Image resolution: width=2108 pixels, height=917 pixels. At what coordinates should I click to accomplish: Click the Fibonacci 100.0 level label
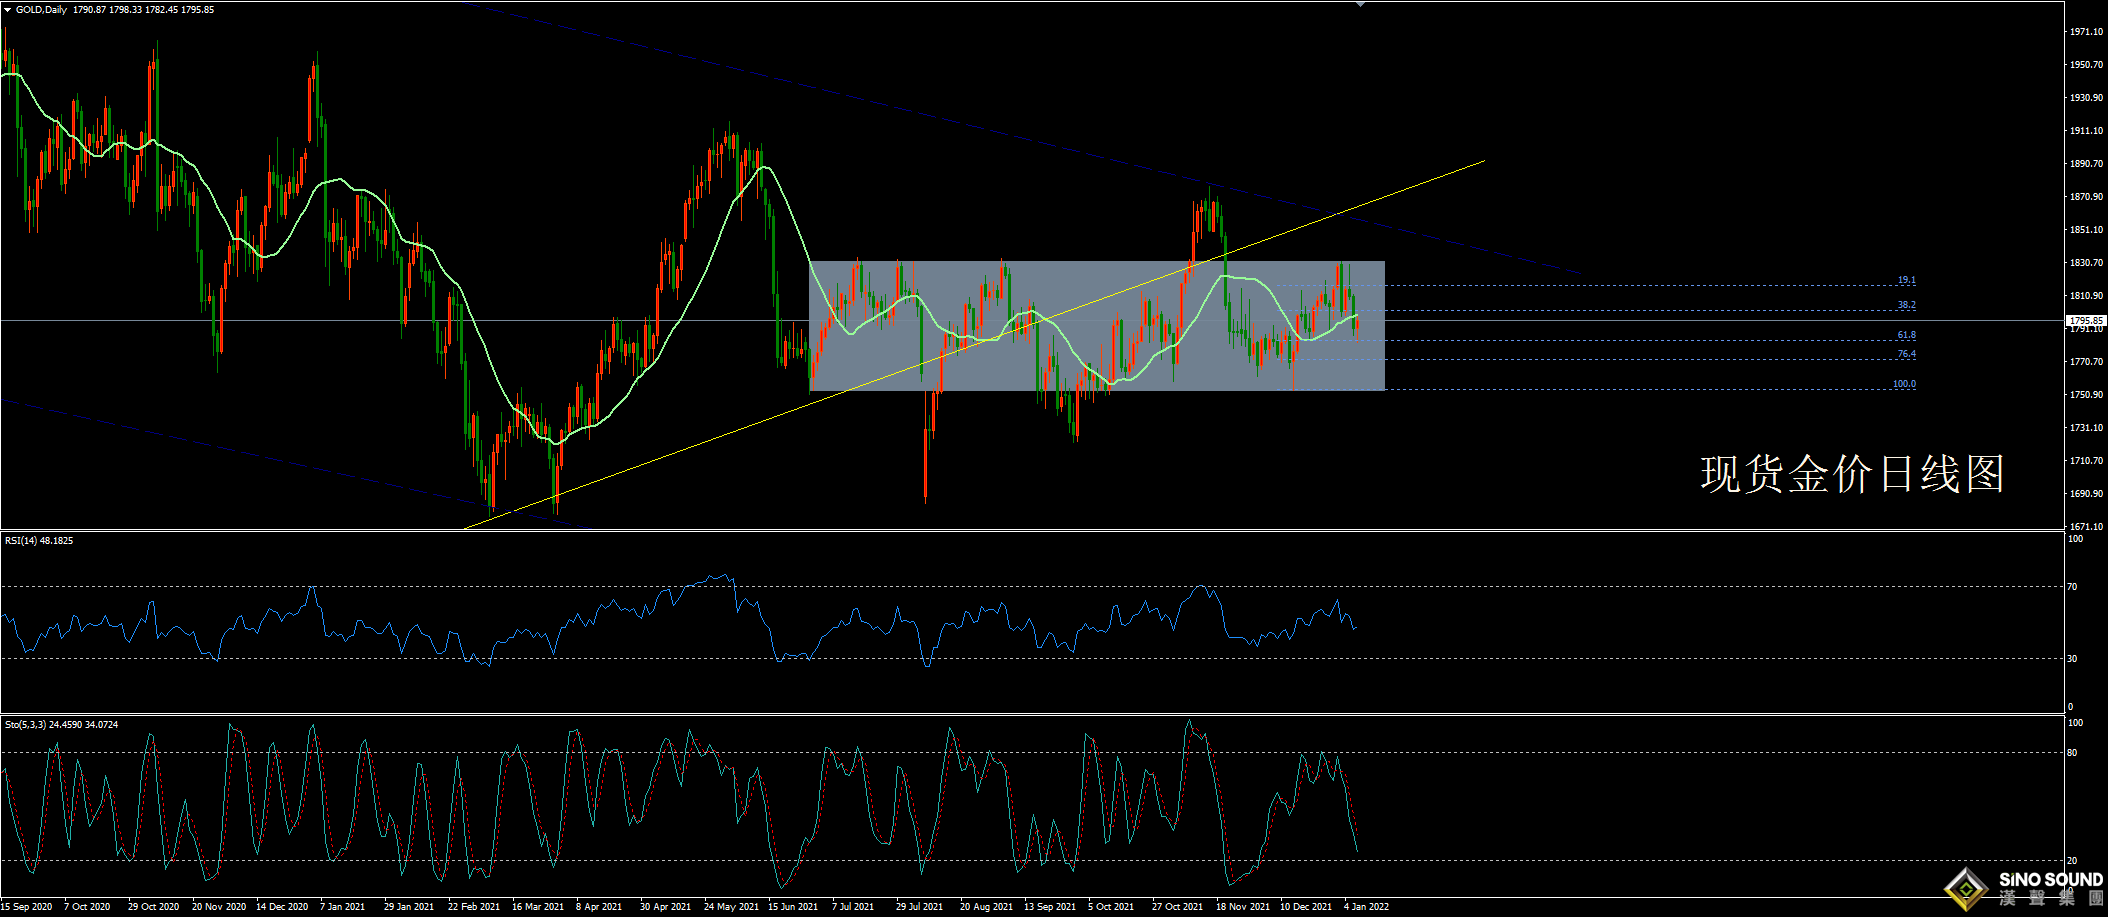point(1904,384)
